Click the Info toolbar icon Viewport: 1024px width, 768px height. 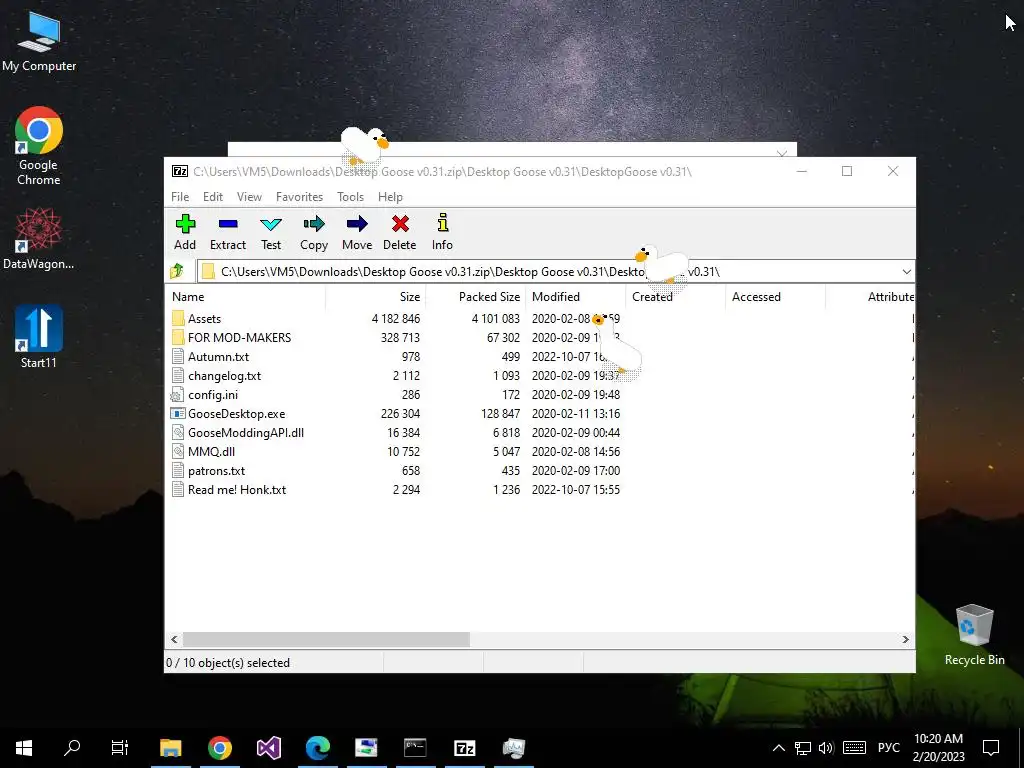pyautogui.click(x=442, y=223)
